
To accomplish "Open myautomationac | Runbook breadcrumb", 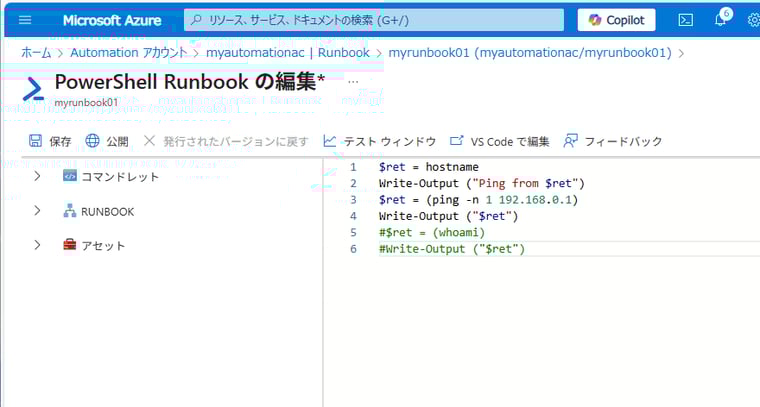I will (288, 53).
